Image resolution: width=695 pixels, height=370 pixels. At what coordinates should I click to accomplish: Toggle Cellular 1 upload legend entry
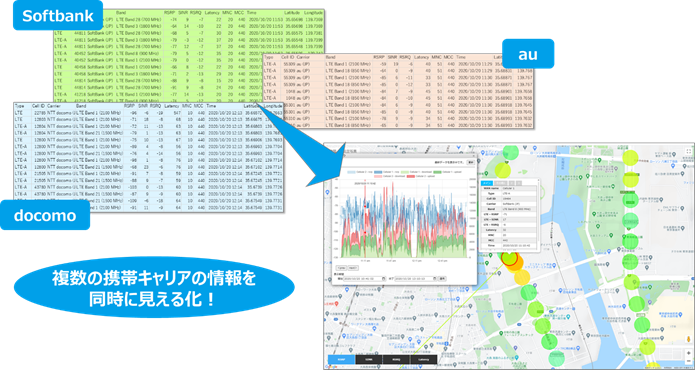[x=447, y=172]
